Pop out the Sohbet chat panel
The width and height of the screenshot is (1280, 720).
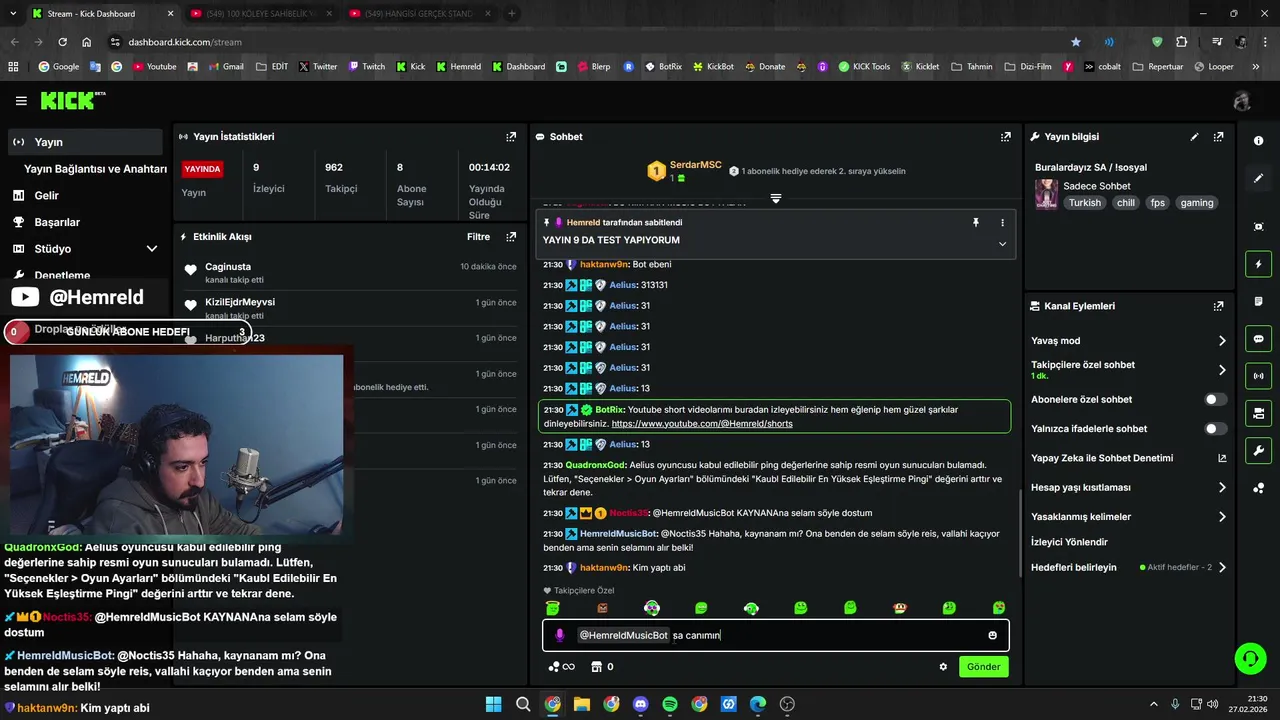pyautogui.click(x=1005, y=137)
